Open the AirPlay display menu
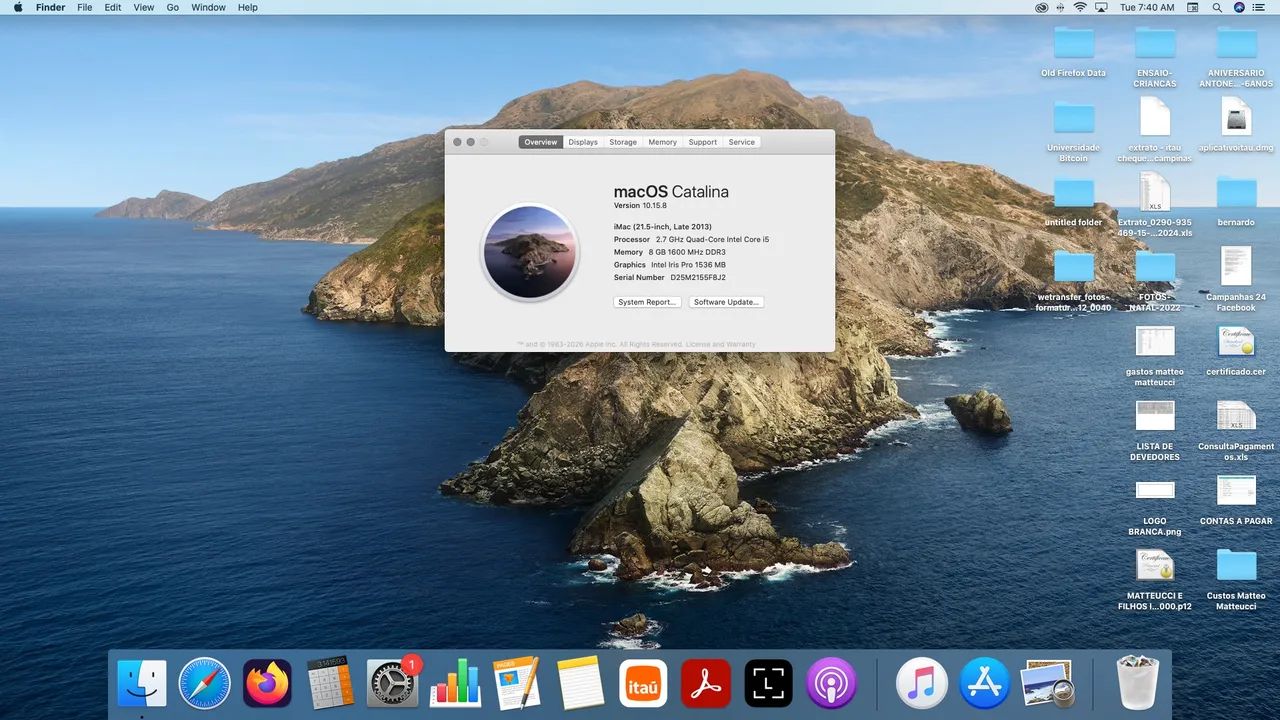 (1102, 7)
